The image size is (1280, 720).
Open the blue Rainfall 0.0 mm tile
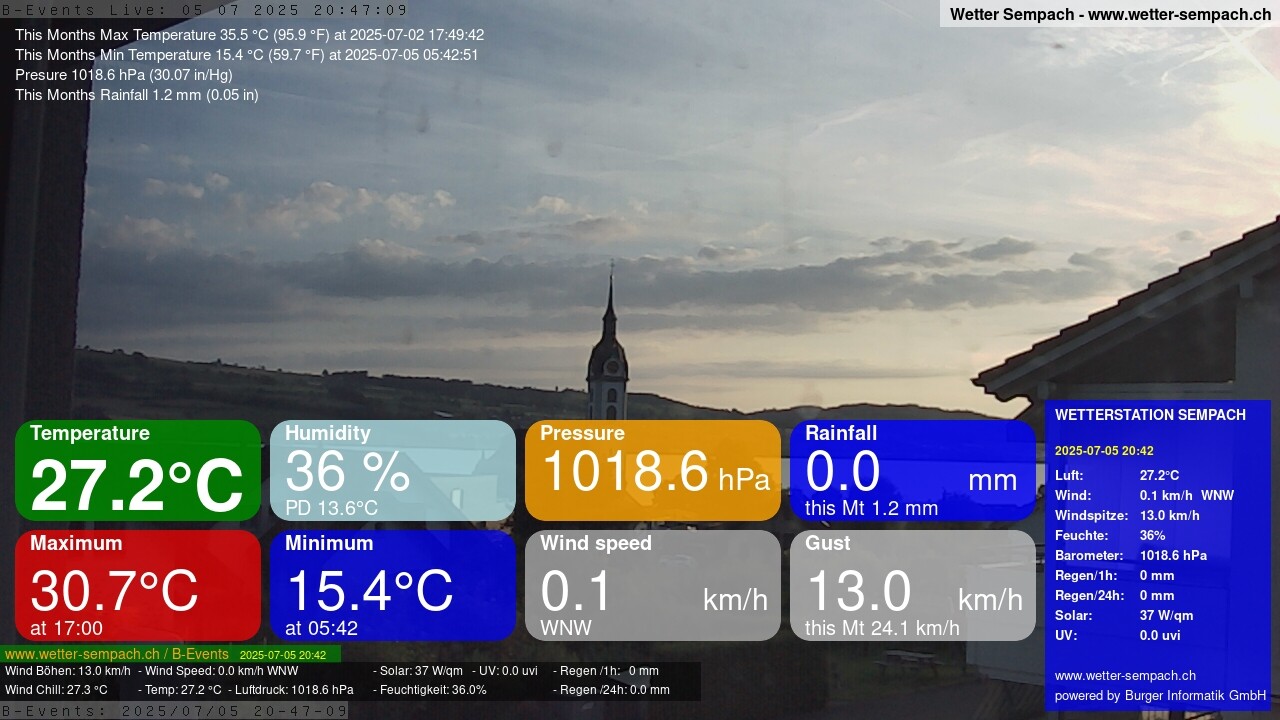[x=913, y=470]
